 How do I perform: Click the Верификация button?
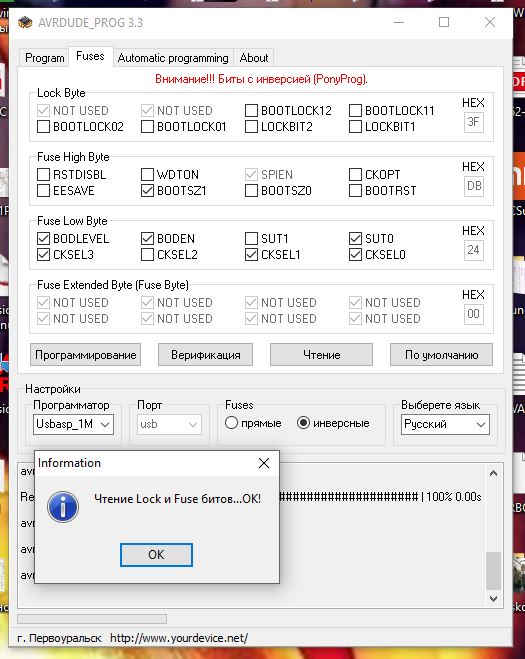[206, 355]
